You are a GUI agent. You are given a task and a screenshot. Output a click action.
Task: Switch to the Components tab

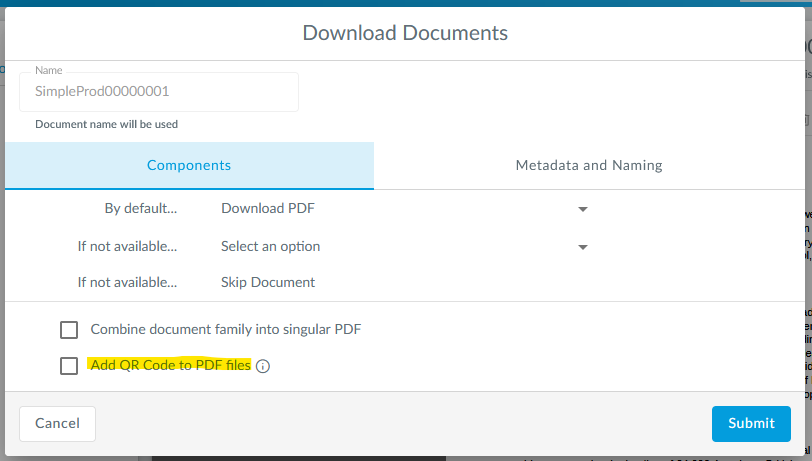(189, 165)
